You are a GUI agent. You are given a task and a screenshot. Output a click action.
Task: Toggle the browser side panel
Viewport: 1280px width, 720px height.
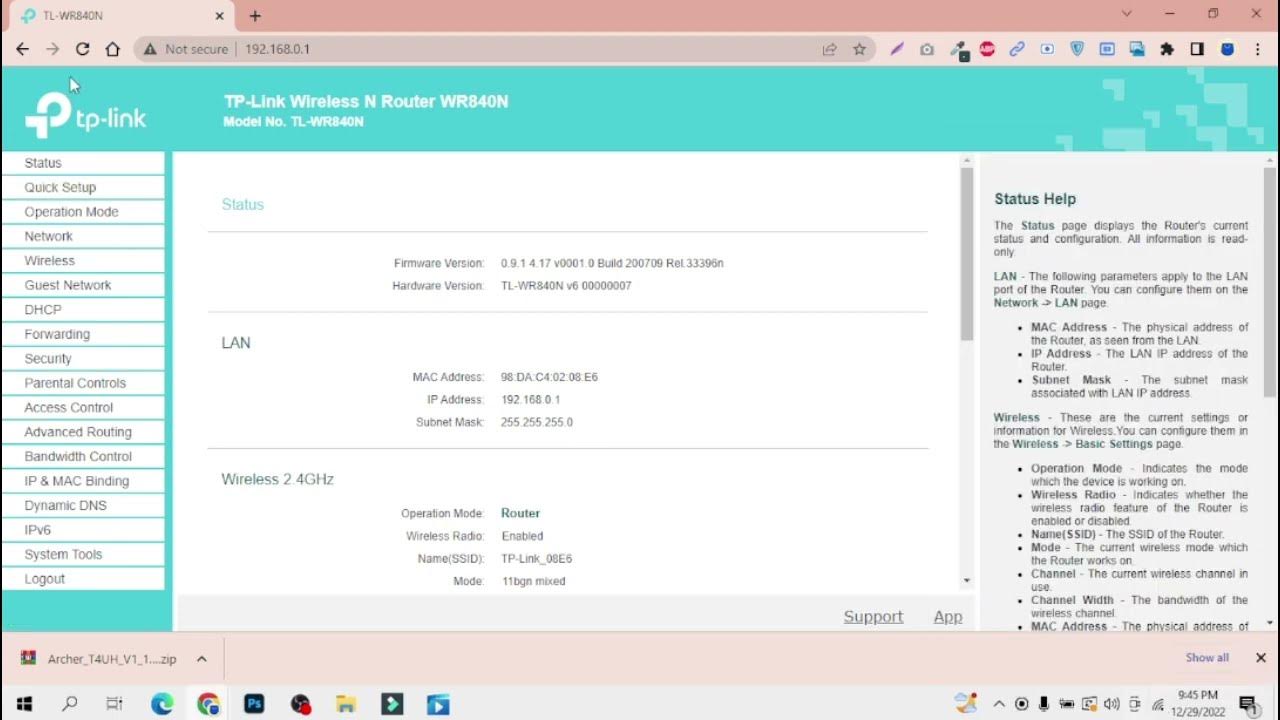[x=1197, y=49]
